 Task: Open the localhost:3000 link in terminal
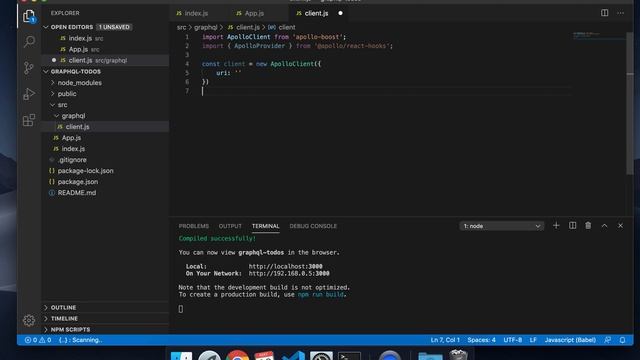[285, 267]
